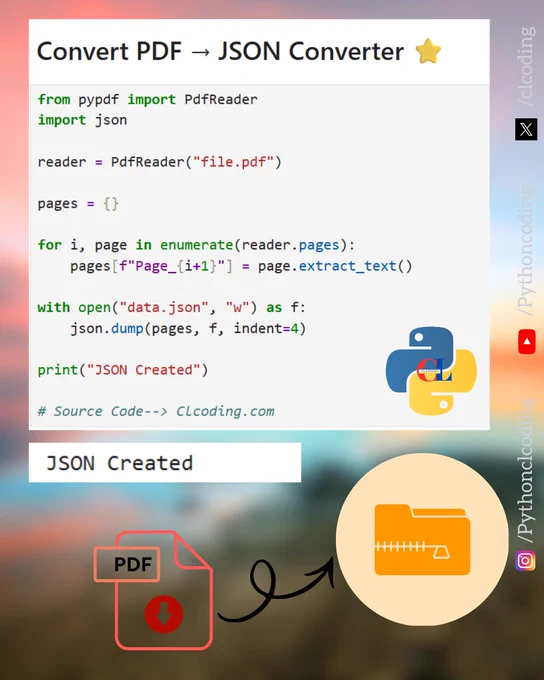Click the orange zipped folder icon
Screen dimensions: 544x680
point(422,539)
